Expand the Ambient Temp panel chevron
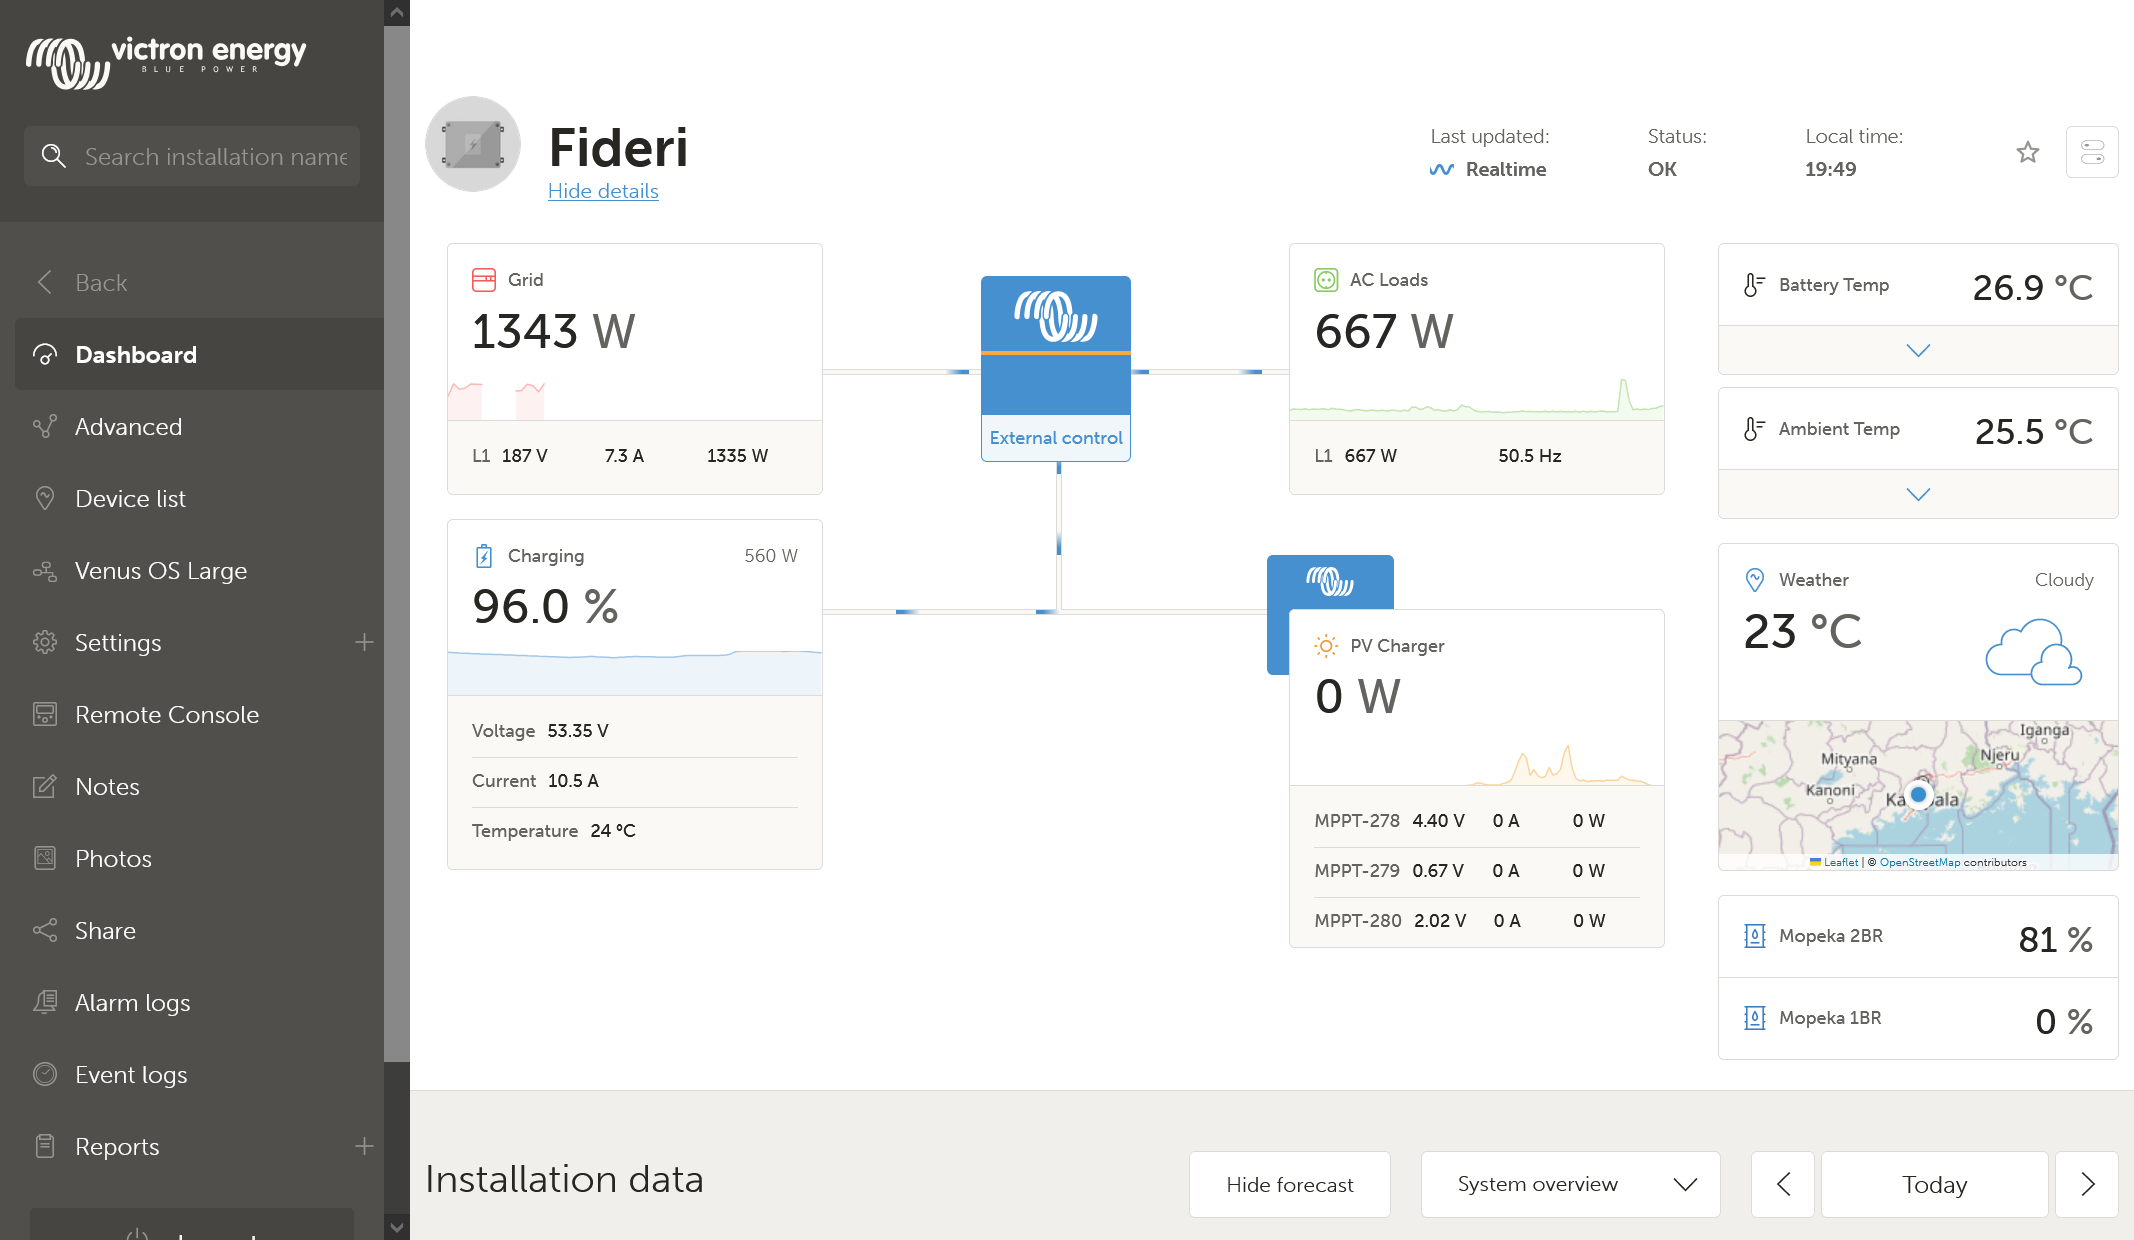 tap(1917, 494)
